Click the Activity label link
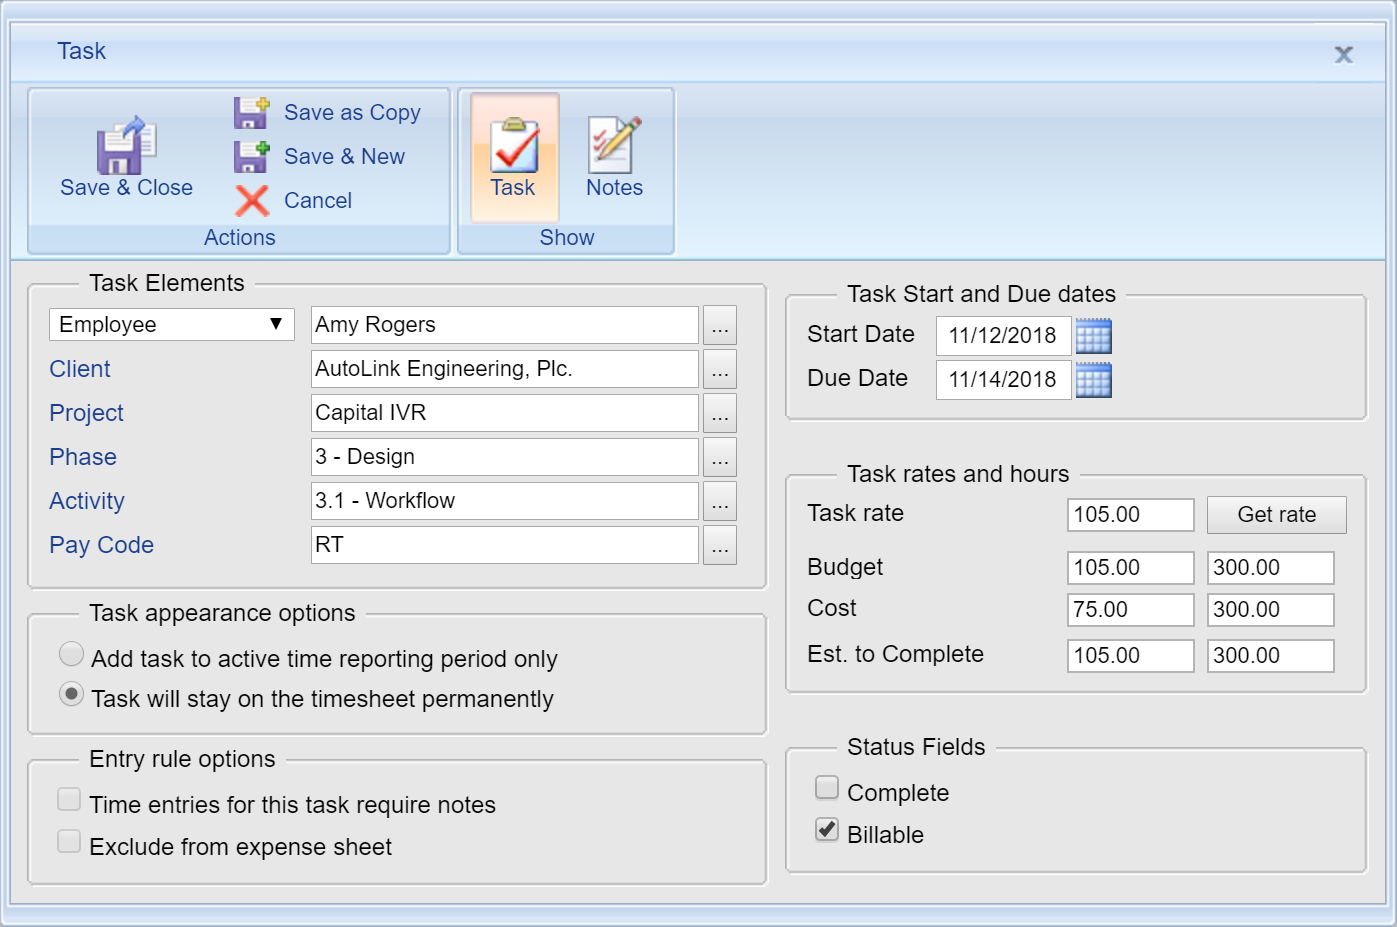Viewport: 1397px width, 927px height. [87, 501]
